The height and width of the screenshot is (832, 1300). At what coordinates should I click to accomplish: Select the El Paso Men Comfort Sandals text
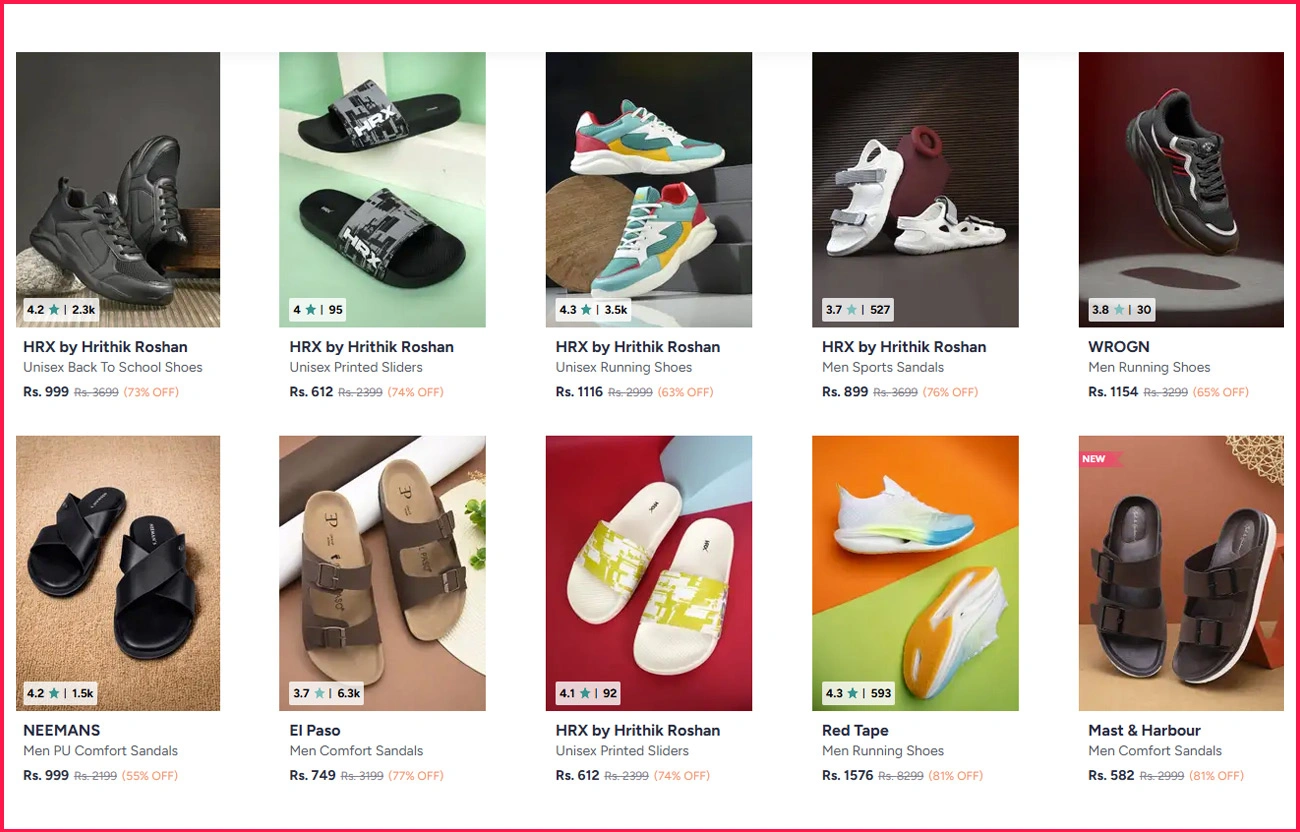356,750
